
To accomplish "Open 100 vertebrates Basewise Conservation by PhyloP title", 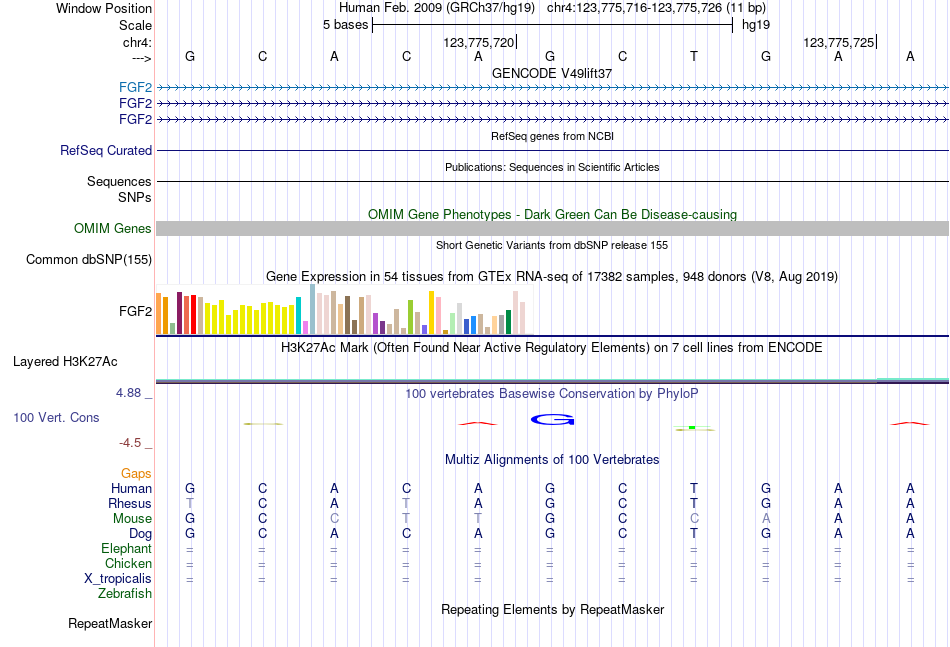I will [x=552, y=394].
